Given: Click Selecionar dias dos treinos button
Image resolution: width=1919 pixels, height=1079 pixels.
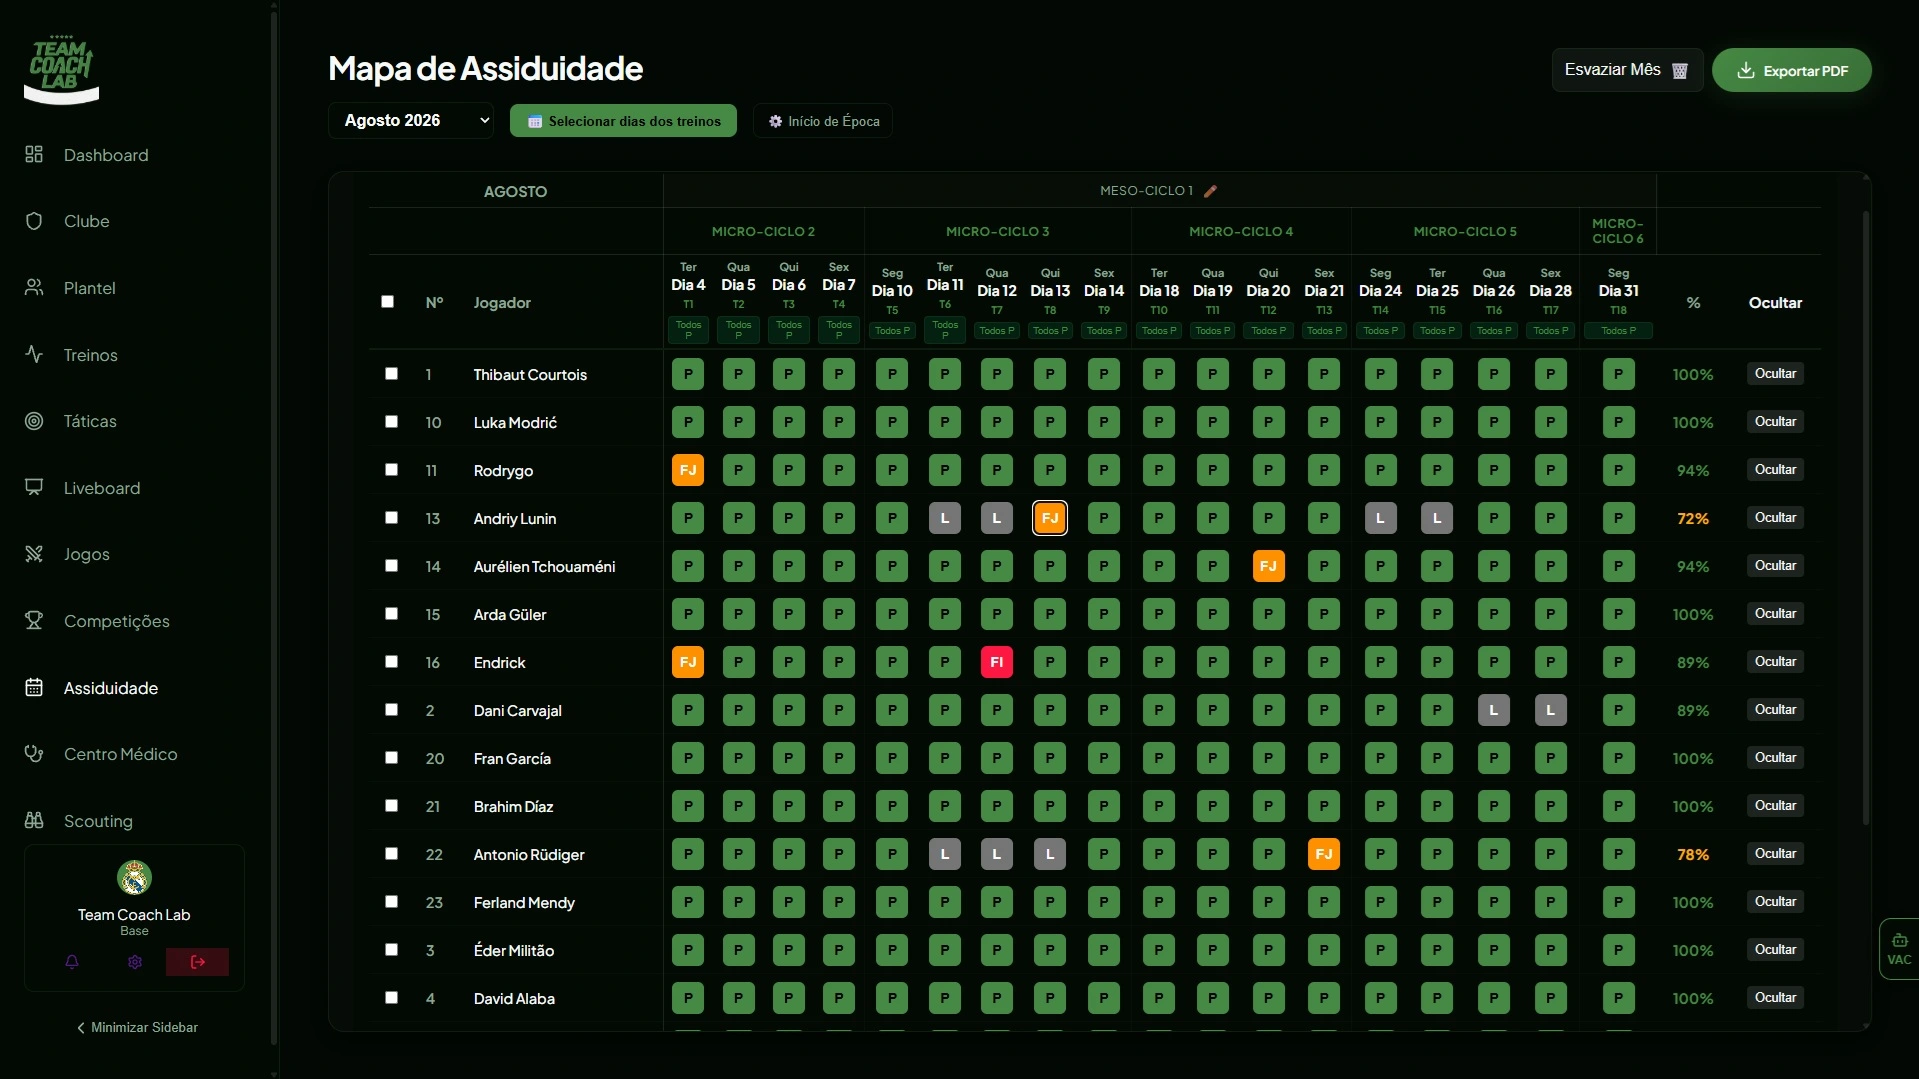Looking at the screenshot, I should pyautogui.click(x=623, y=121).
